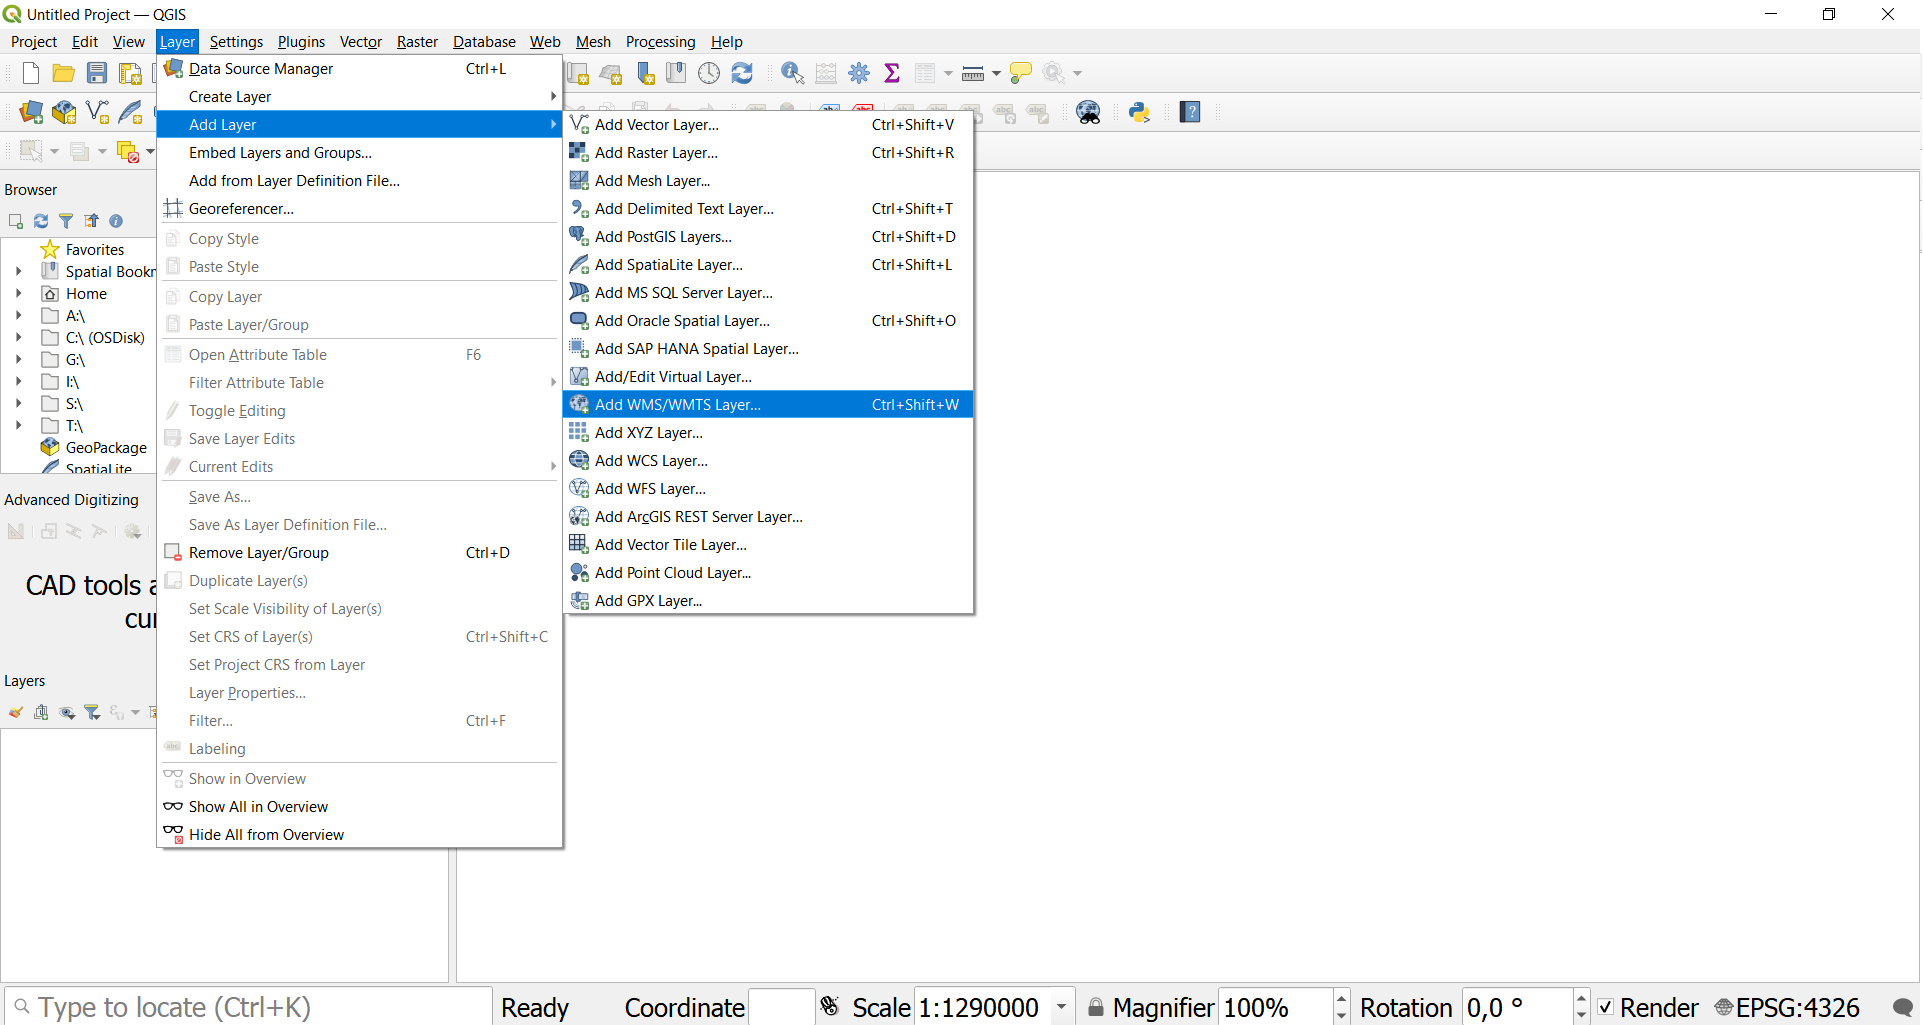Expand the S:\ drive node
This screenshot has height=1025, width=1924.
tap(18, 404)
